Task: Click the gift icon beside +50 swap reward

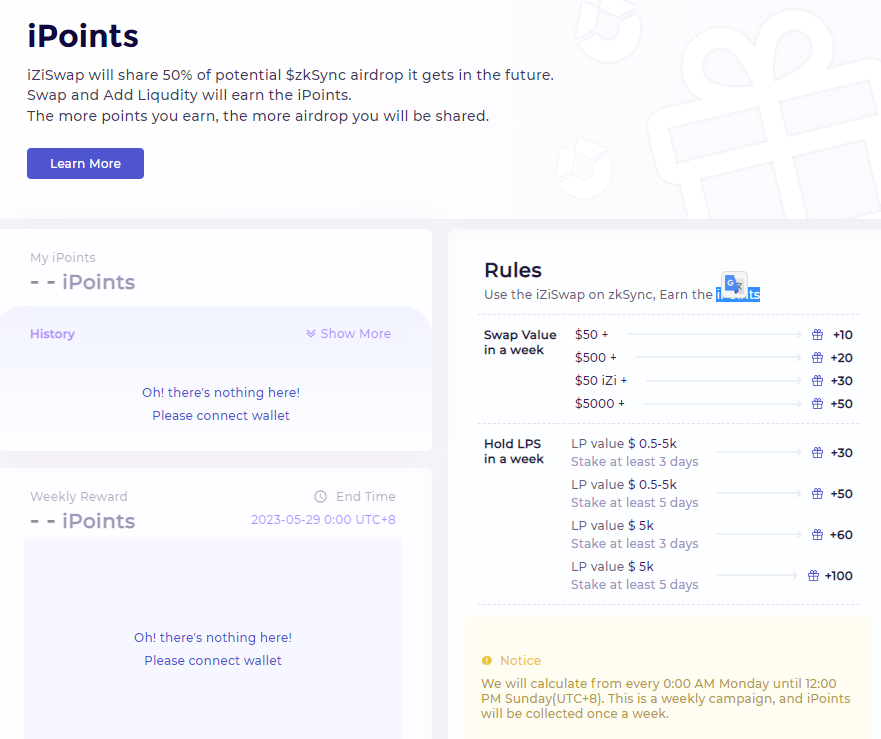Action: 818,404
